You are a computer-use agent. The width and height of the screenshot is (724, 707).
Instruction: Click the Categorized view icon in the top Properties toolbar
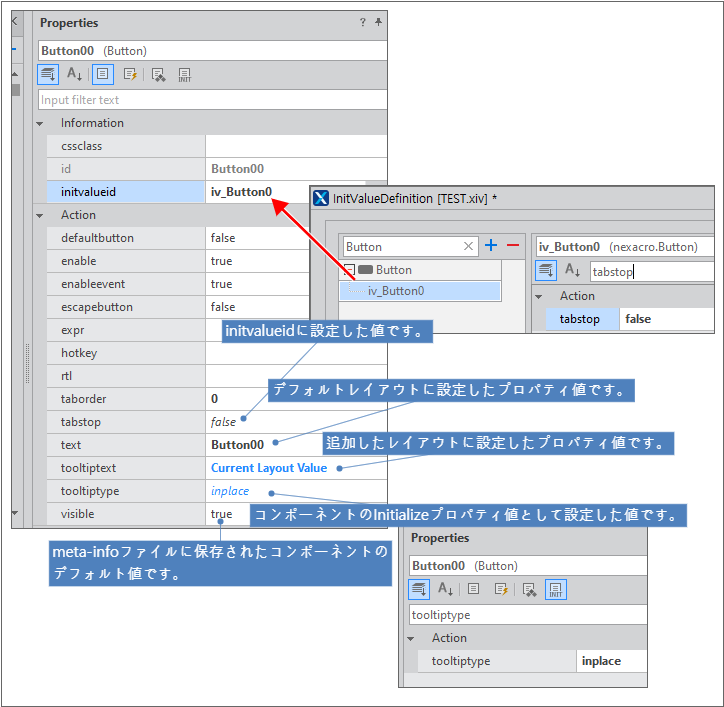[x=48, y=74]
